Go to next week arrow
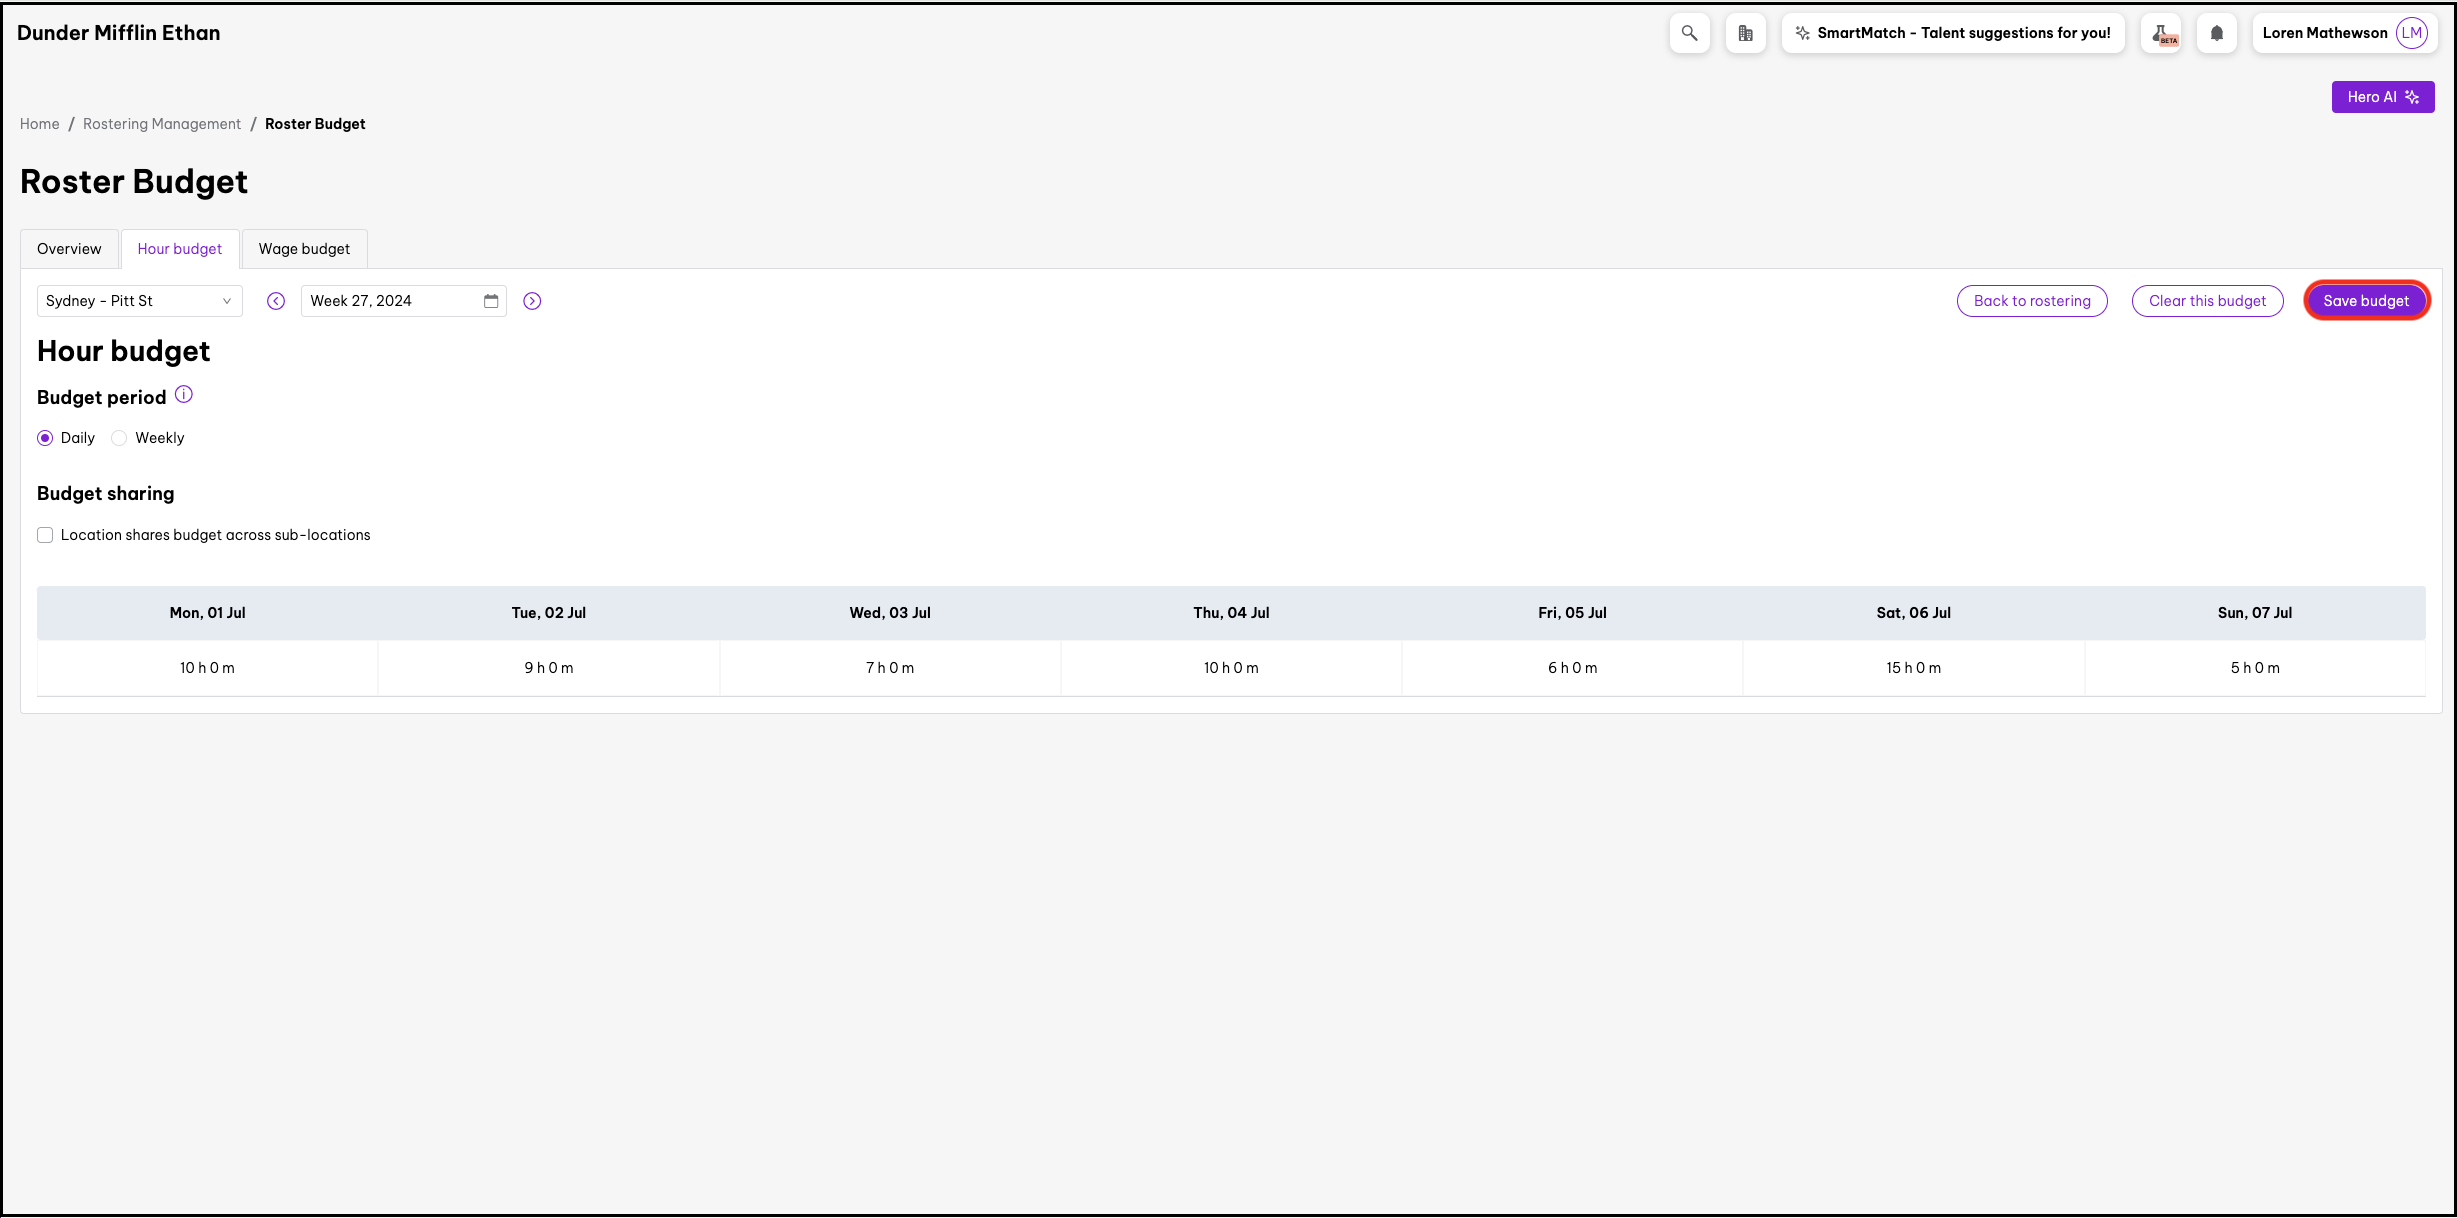Image resolution: width=2457 pixels, height=1218 pixels. tap(532, 301)
